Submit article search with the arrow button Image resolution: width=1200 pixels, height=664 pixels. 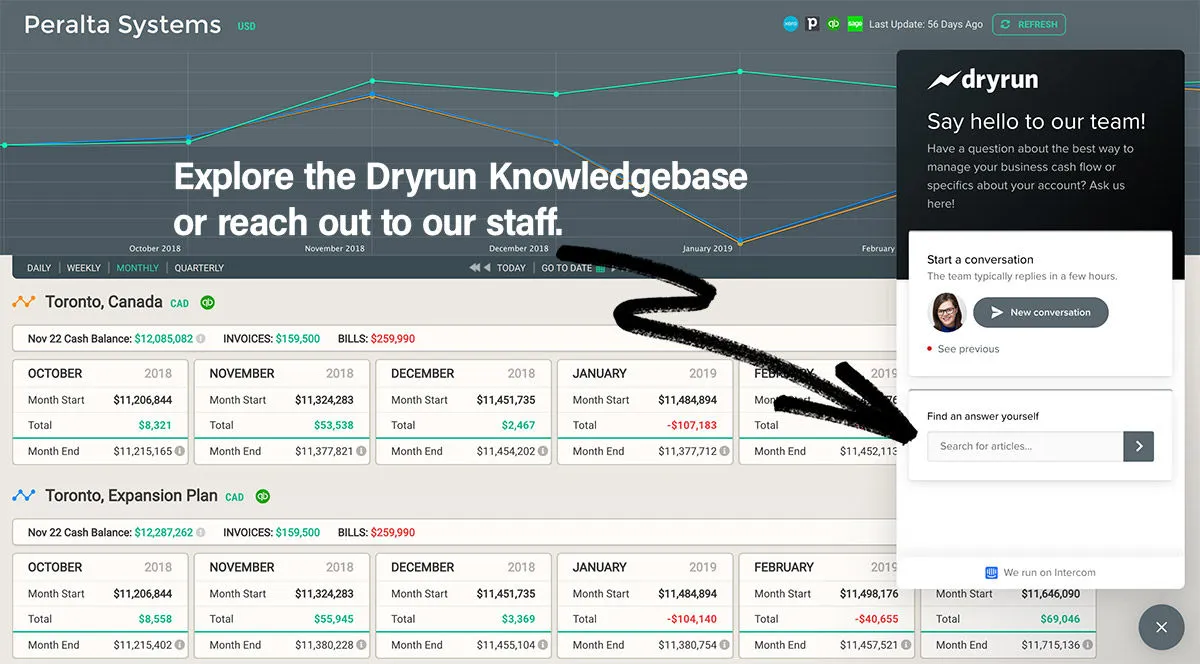pyautogui.click(x=1139, y=446)
